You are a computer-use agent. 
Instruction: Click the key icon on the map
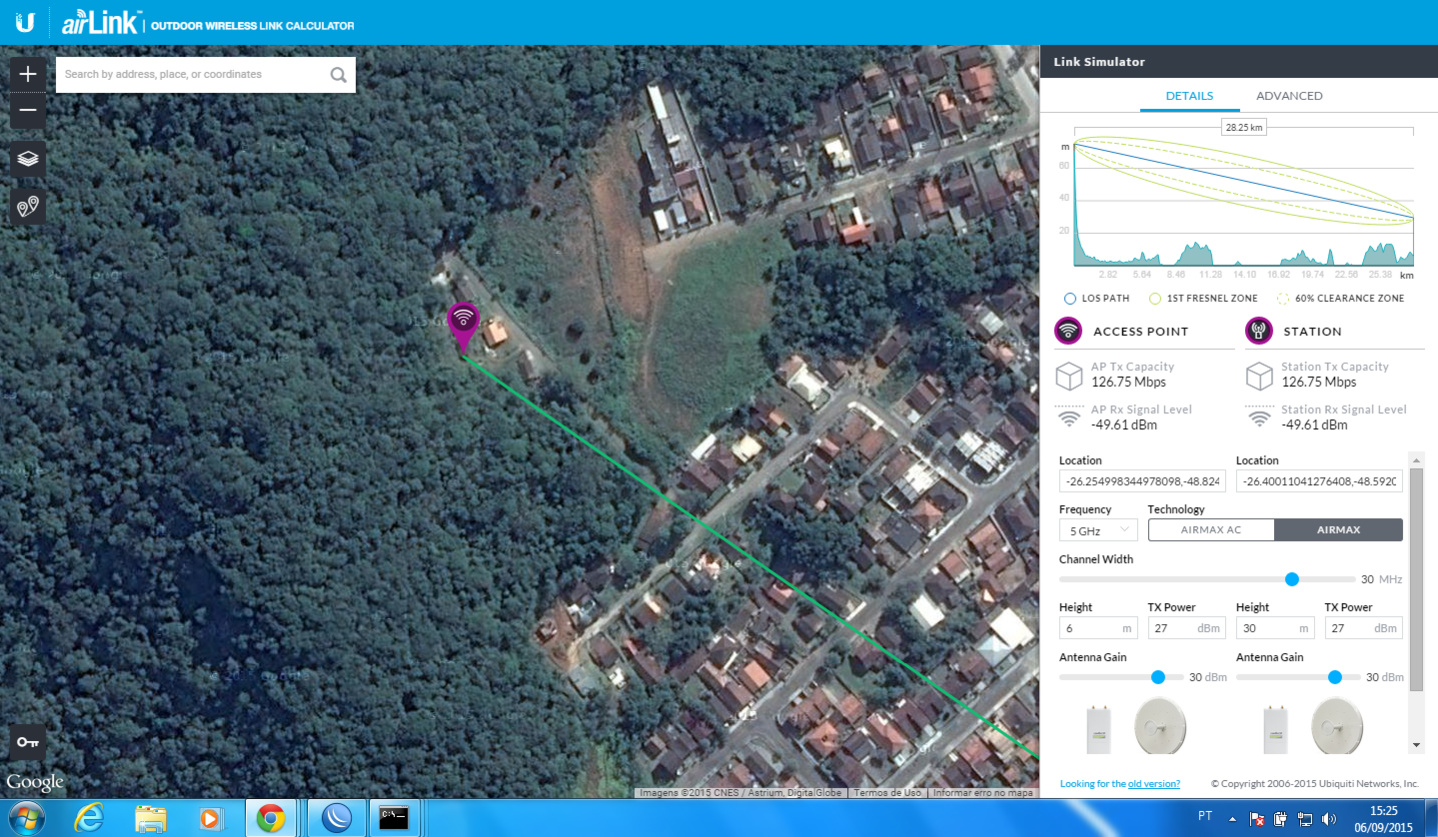tap(28, 742)
